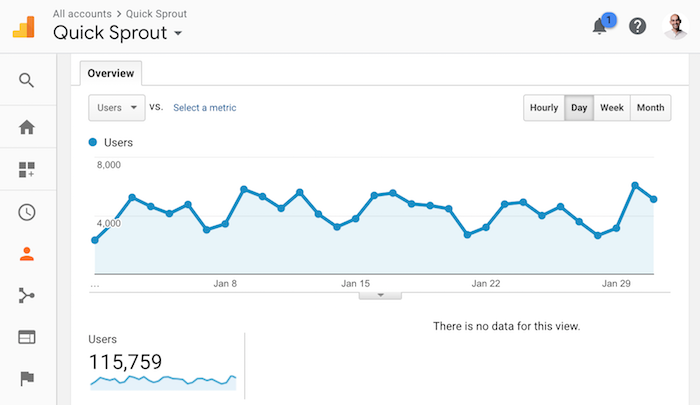Screen dimensions: 700x405
Task: Open Conversions flag icon
Action: (x=27, y=379)
